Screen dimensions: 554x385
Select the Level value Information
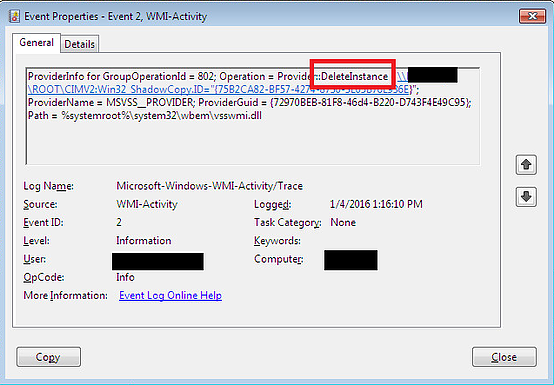tap(143, 241)
